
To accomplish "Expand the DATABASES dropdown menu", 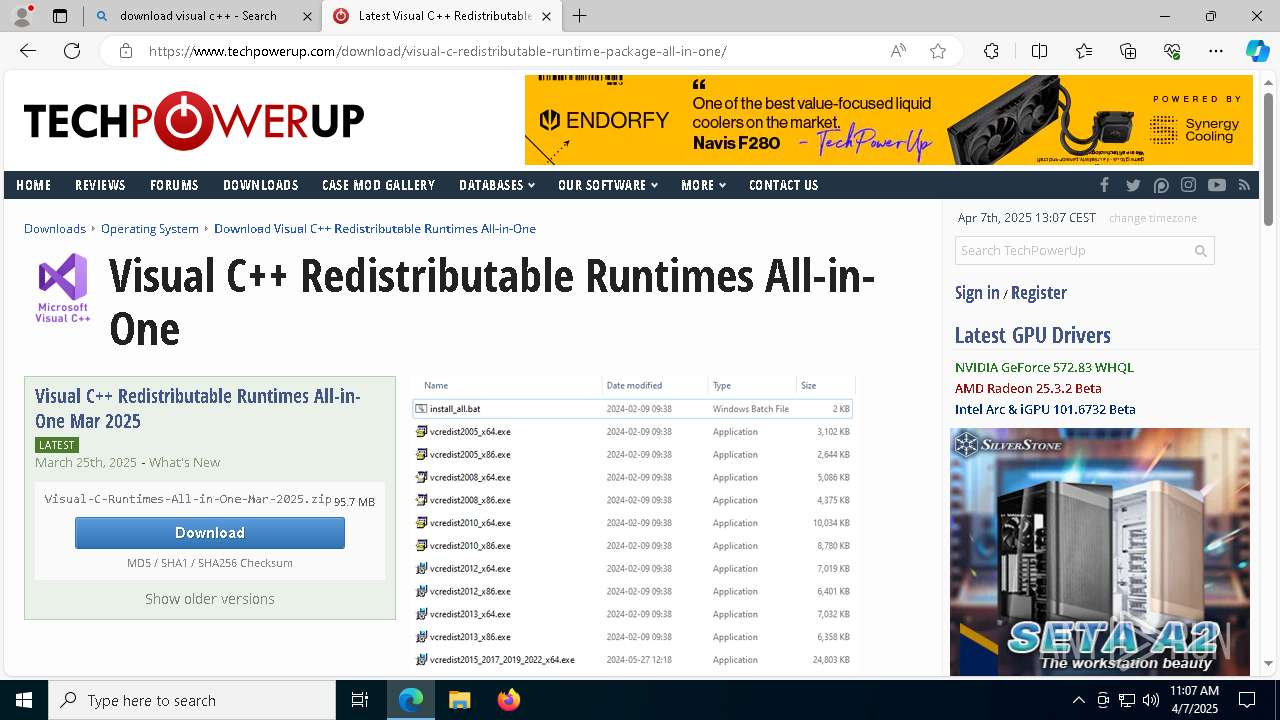I will tap(497, 185).
